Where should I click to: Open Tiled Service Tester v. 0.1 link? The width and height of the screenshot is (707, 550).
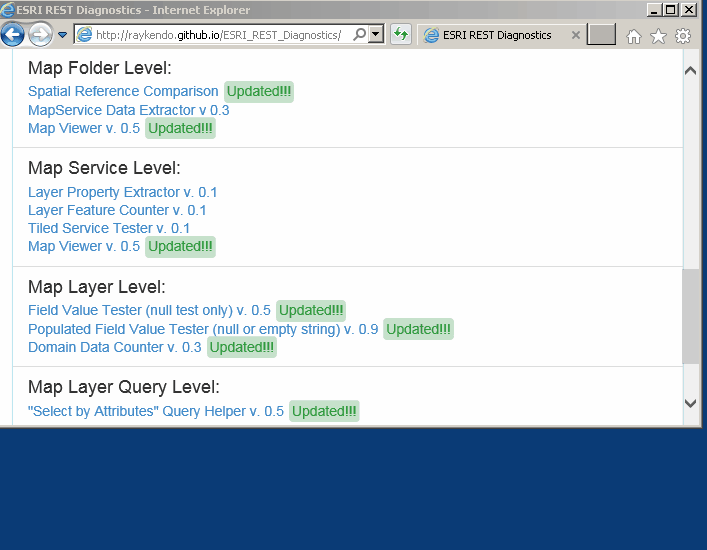(x=109, y=228)
